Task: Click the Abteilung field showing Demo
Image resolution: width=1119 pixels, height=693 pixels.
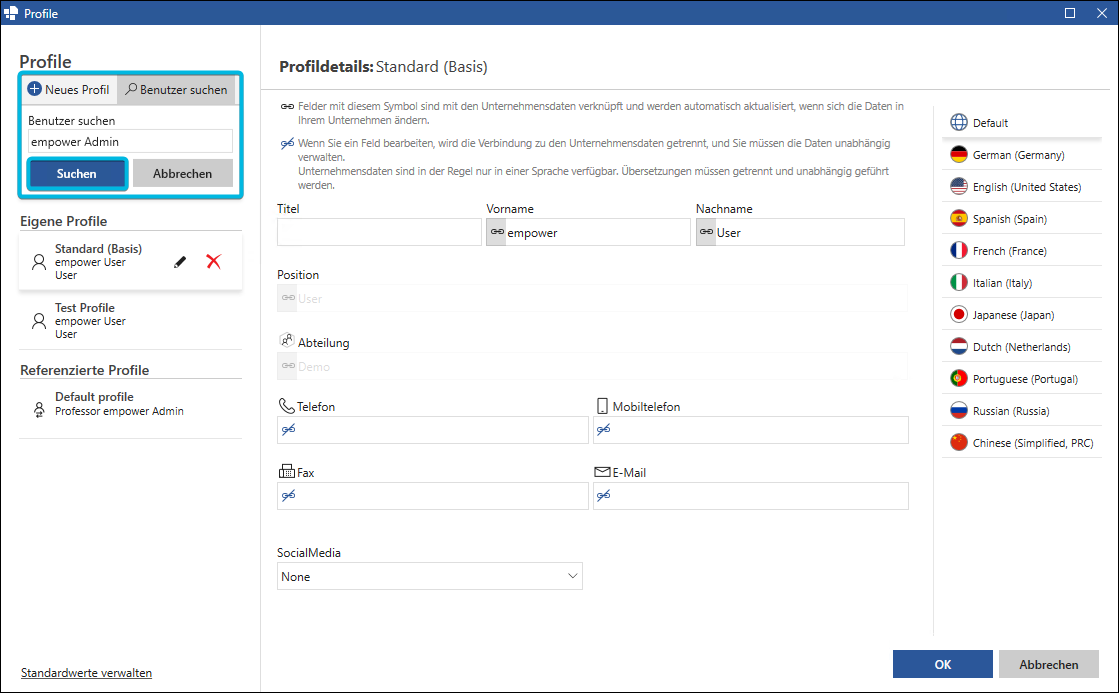Action: 592,366
